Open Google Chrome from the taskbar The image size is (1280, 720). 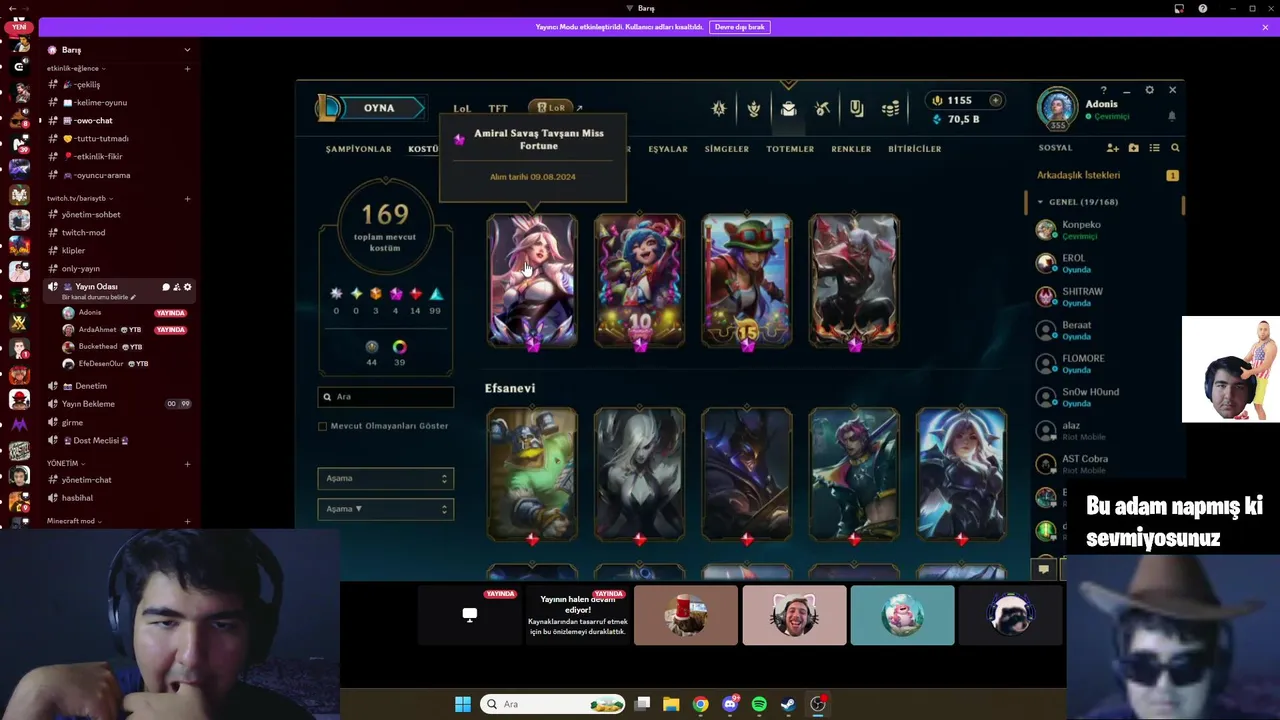(x=701, y=704)
